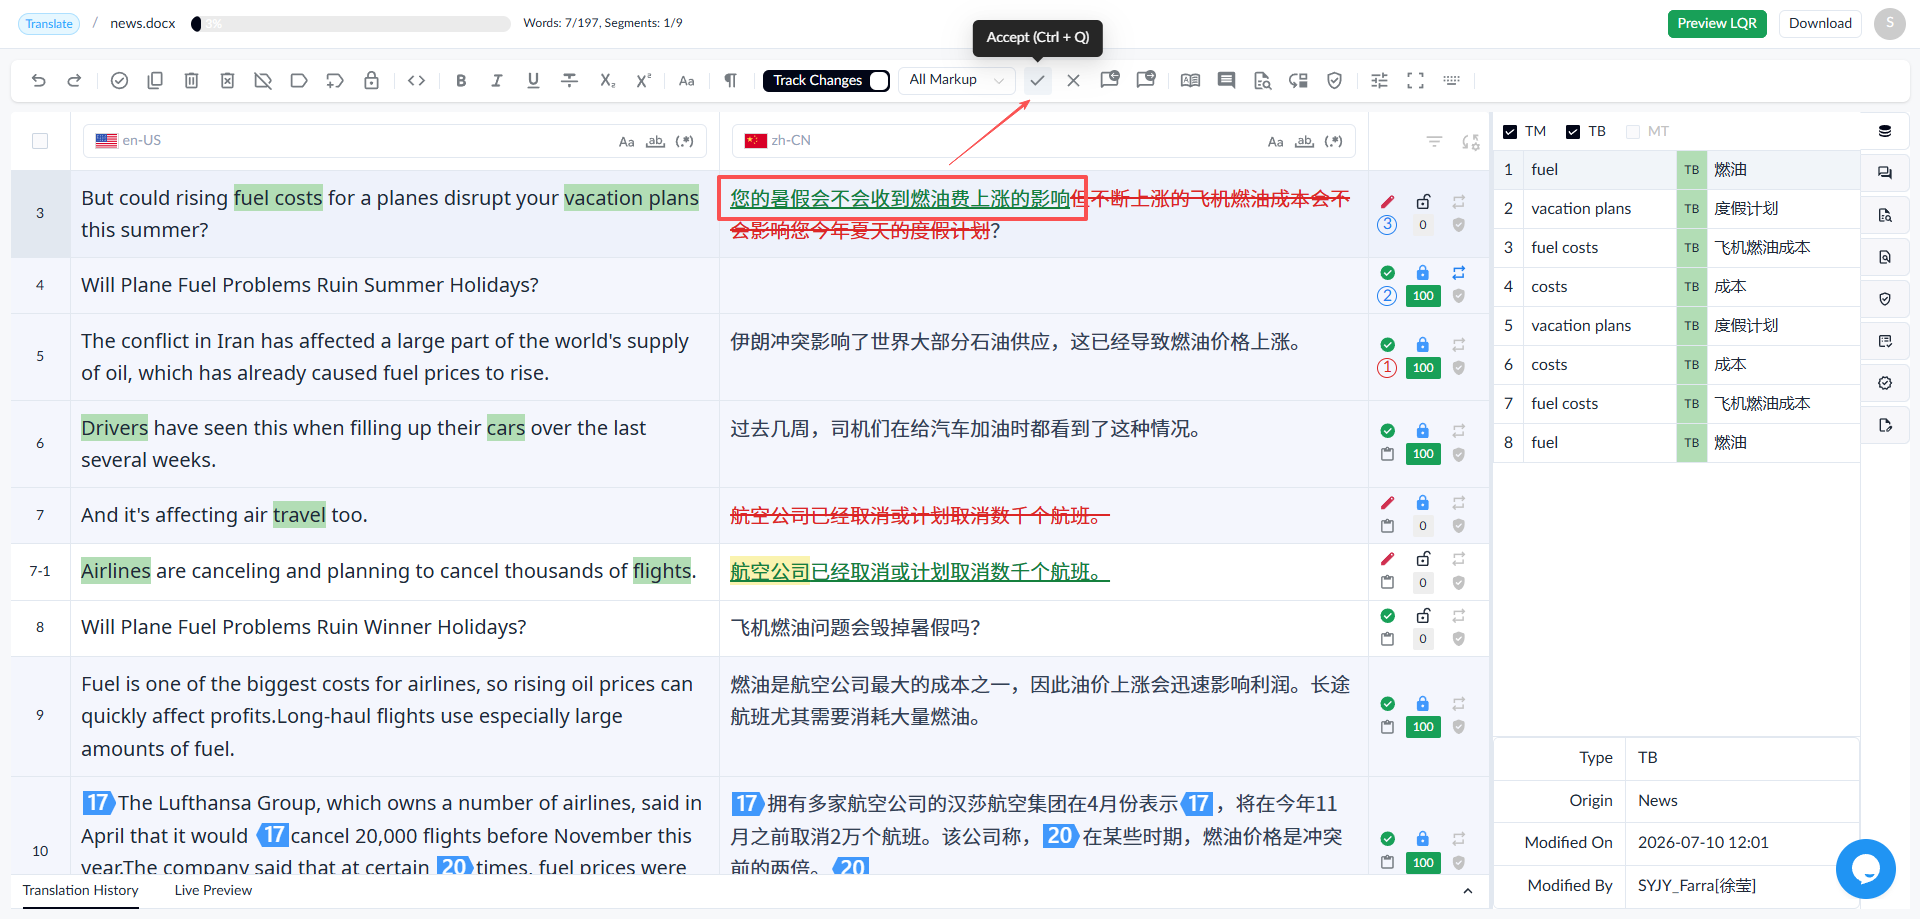Screen dimensions: 1920x919
Task: Select the 'vacation plans' row 2 term
Action: pyautogui.click(x=1676, y=209)
